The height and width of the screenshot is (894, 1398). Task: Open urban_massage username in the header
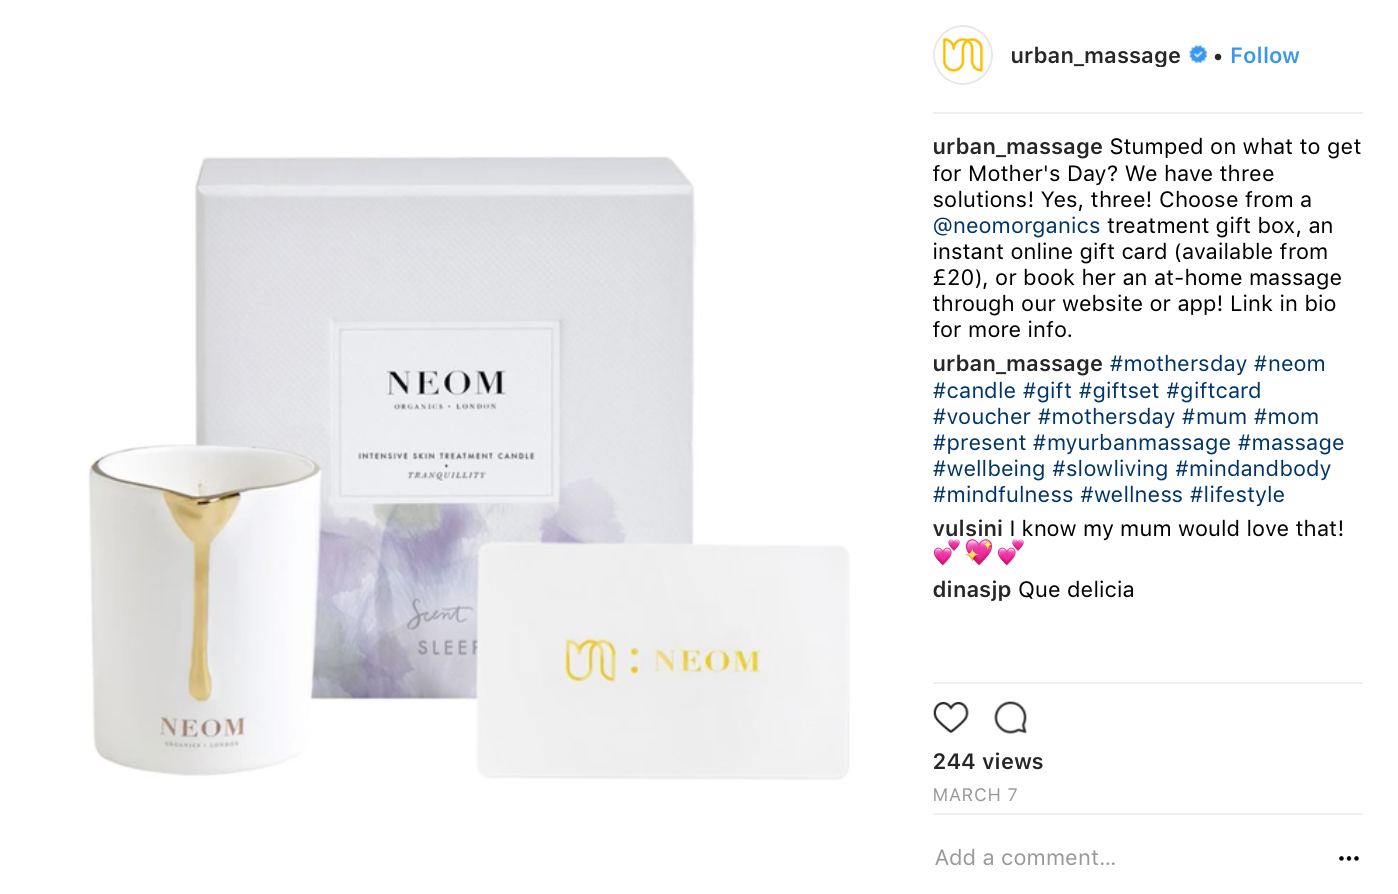pos(1095,56)
